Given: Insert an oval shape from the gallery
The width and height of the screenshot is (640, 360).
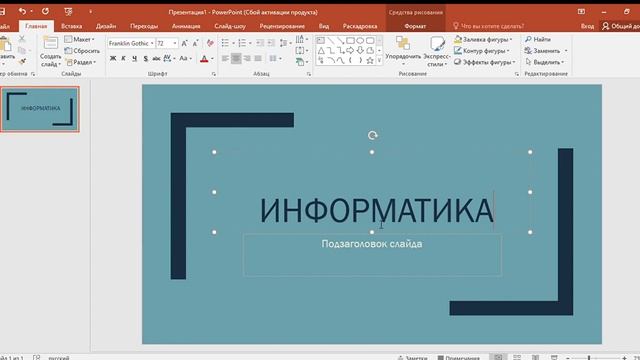Looking at the screenshot, I should pos(360,41).
